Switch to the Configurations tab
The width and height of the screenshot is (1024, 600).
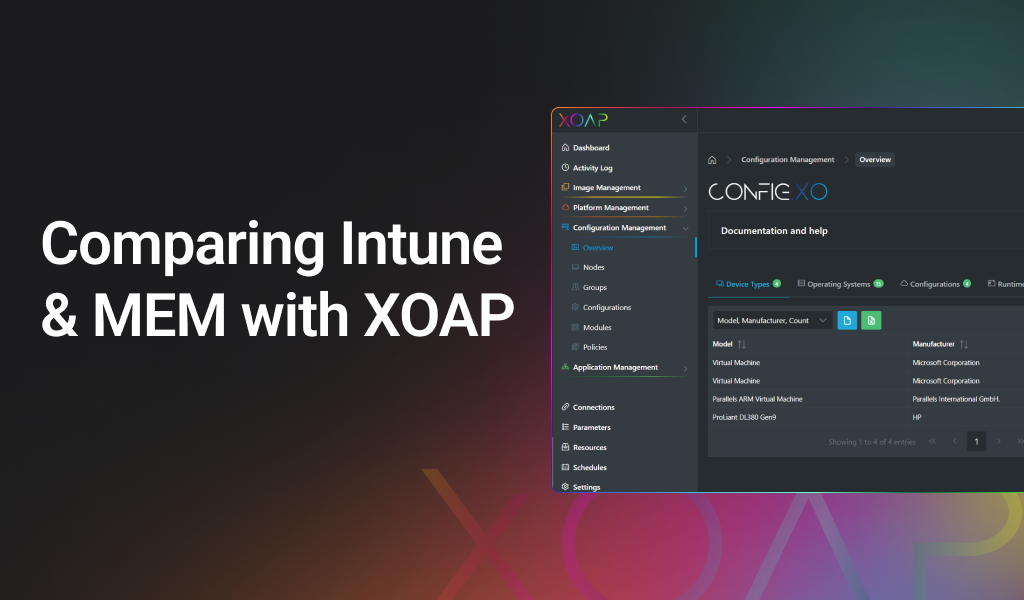[x=935, y=284]
